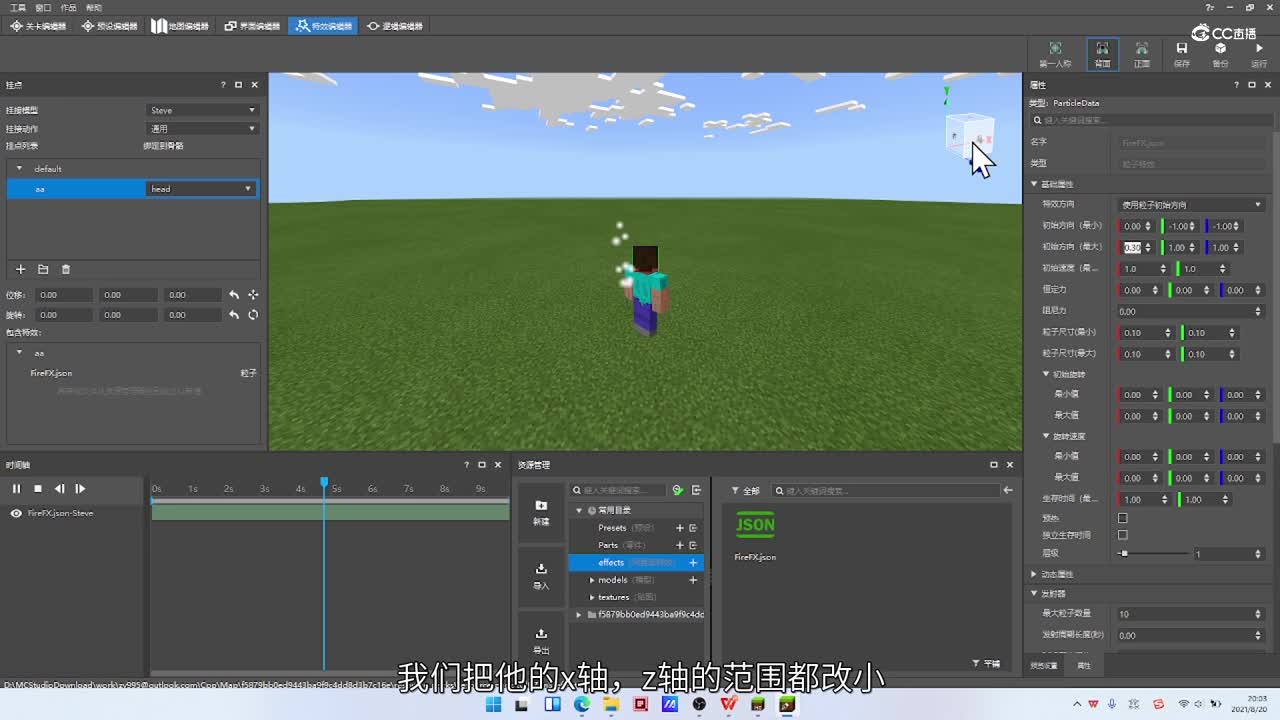This screenshot has height=720, width=1280.
Task: Toggle the 预热 checkbox
Action: [x=1122, y=518]
